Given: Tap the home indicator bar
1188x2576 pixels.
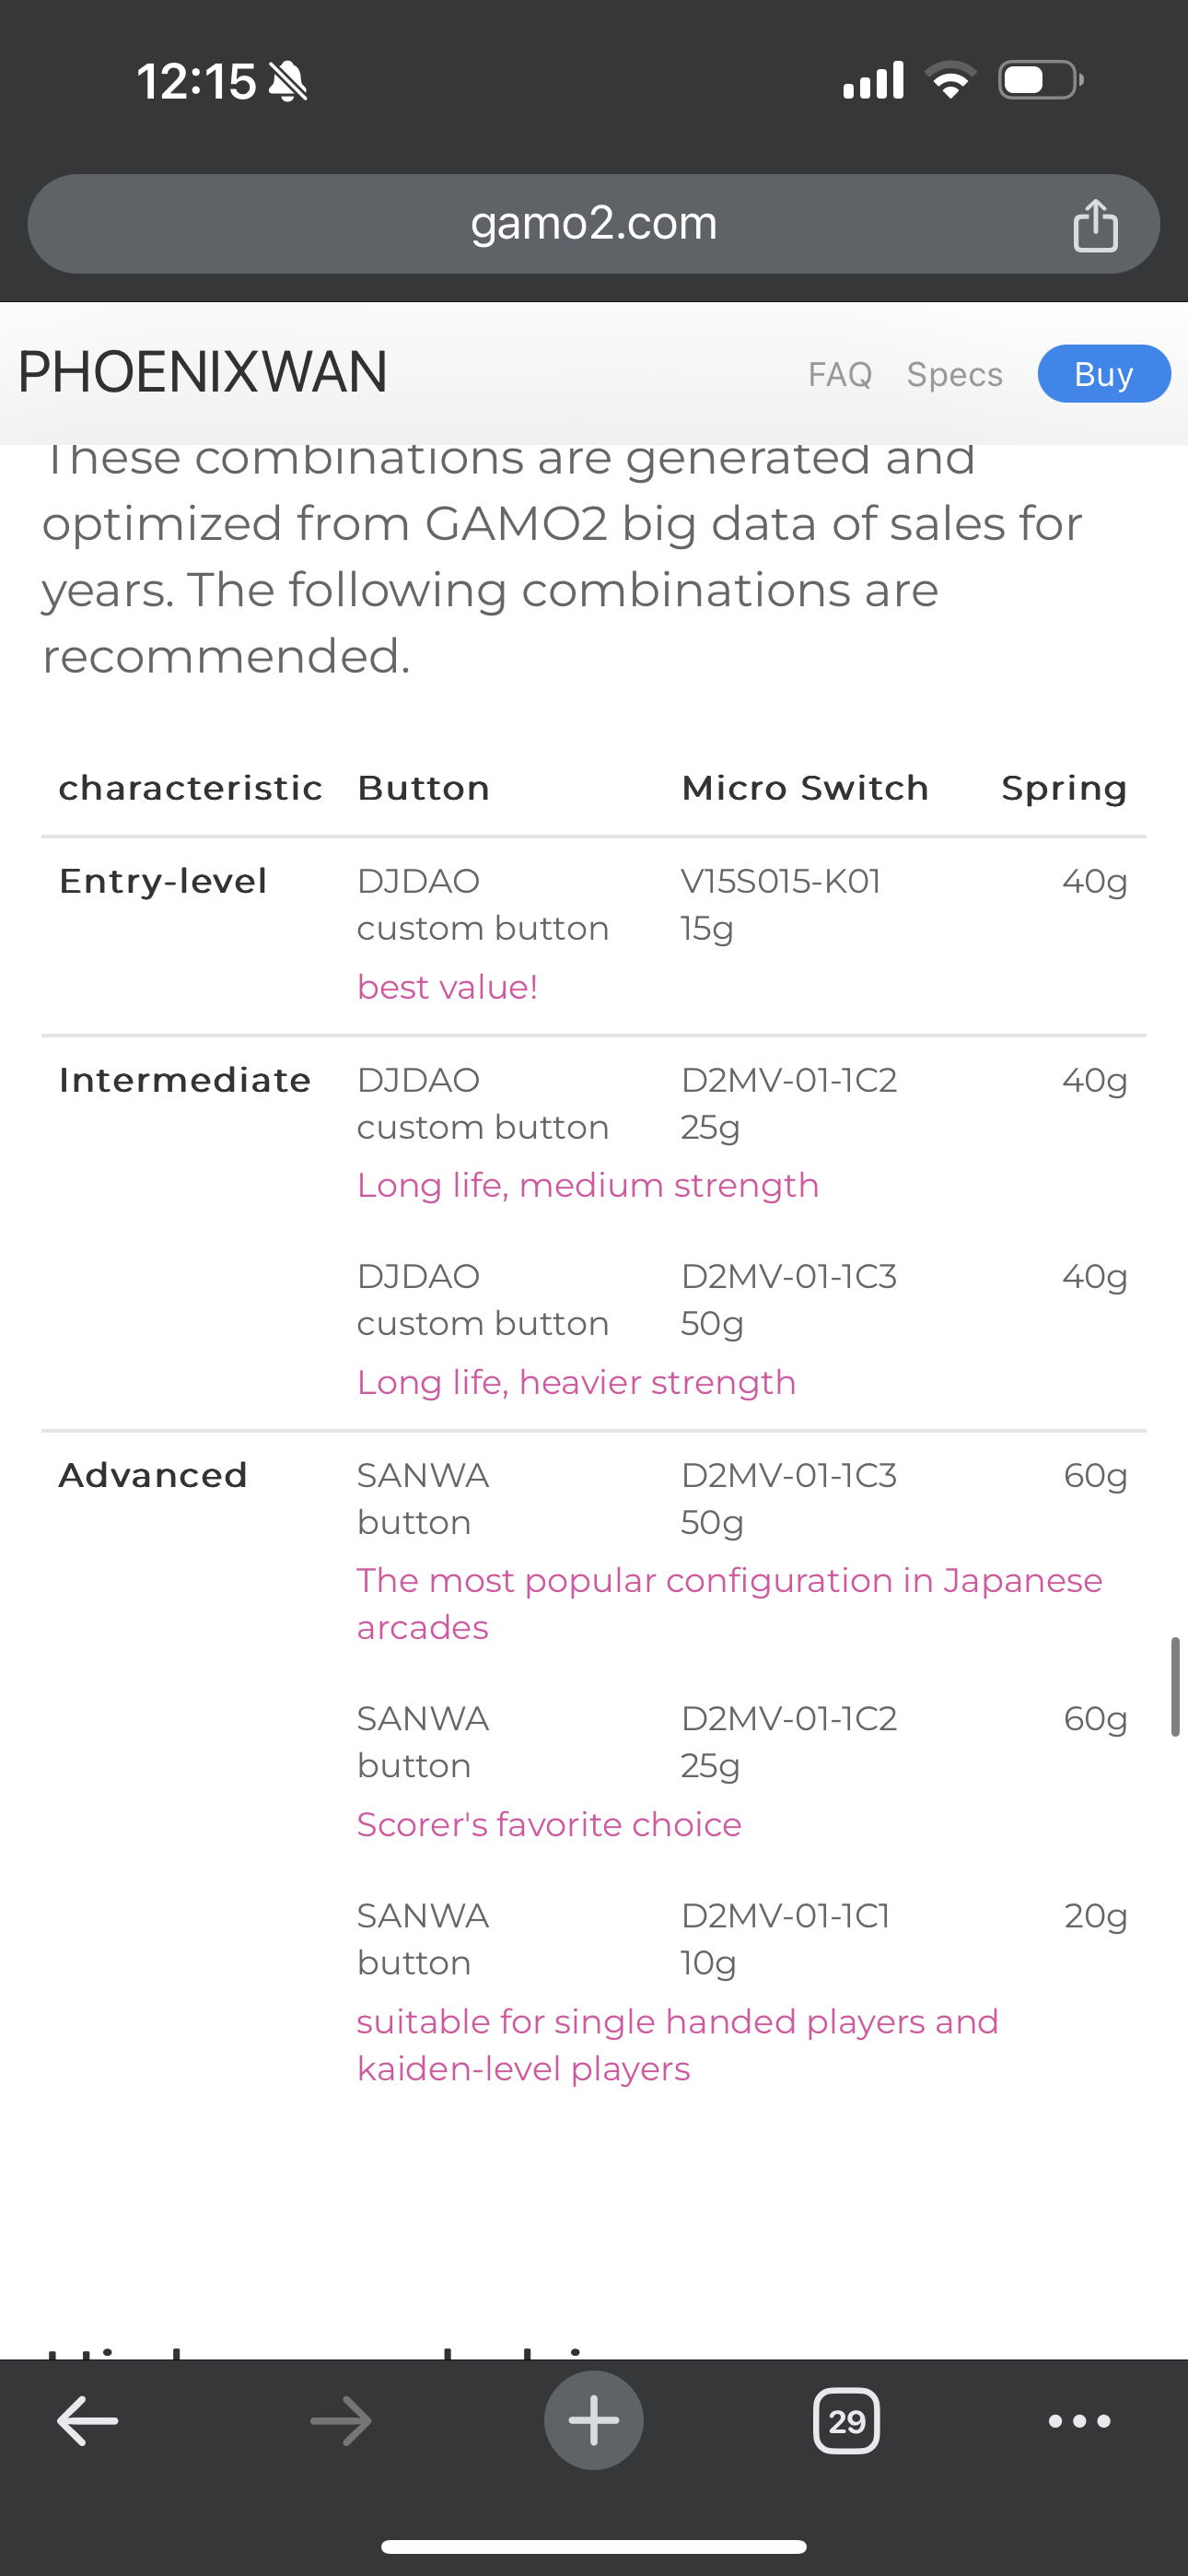Looking at the screenshot, I should coord(594,2546).
